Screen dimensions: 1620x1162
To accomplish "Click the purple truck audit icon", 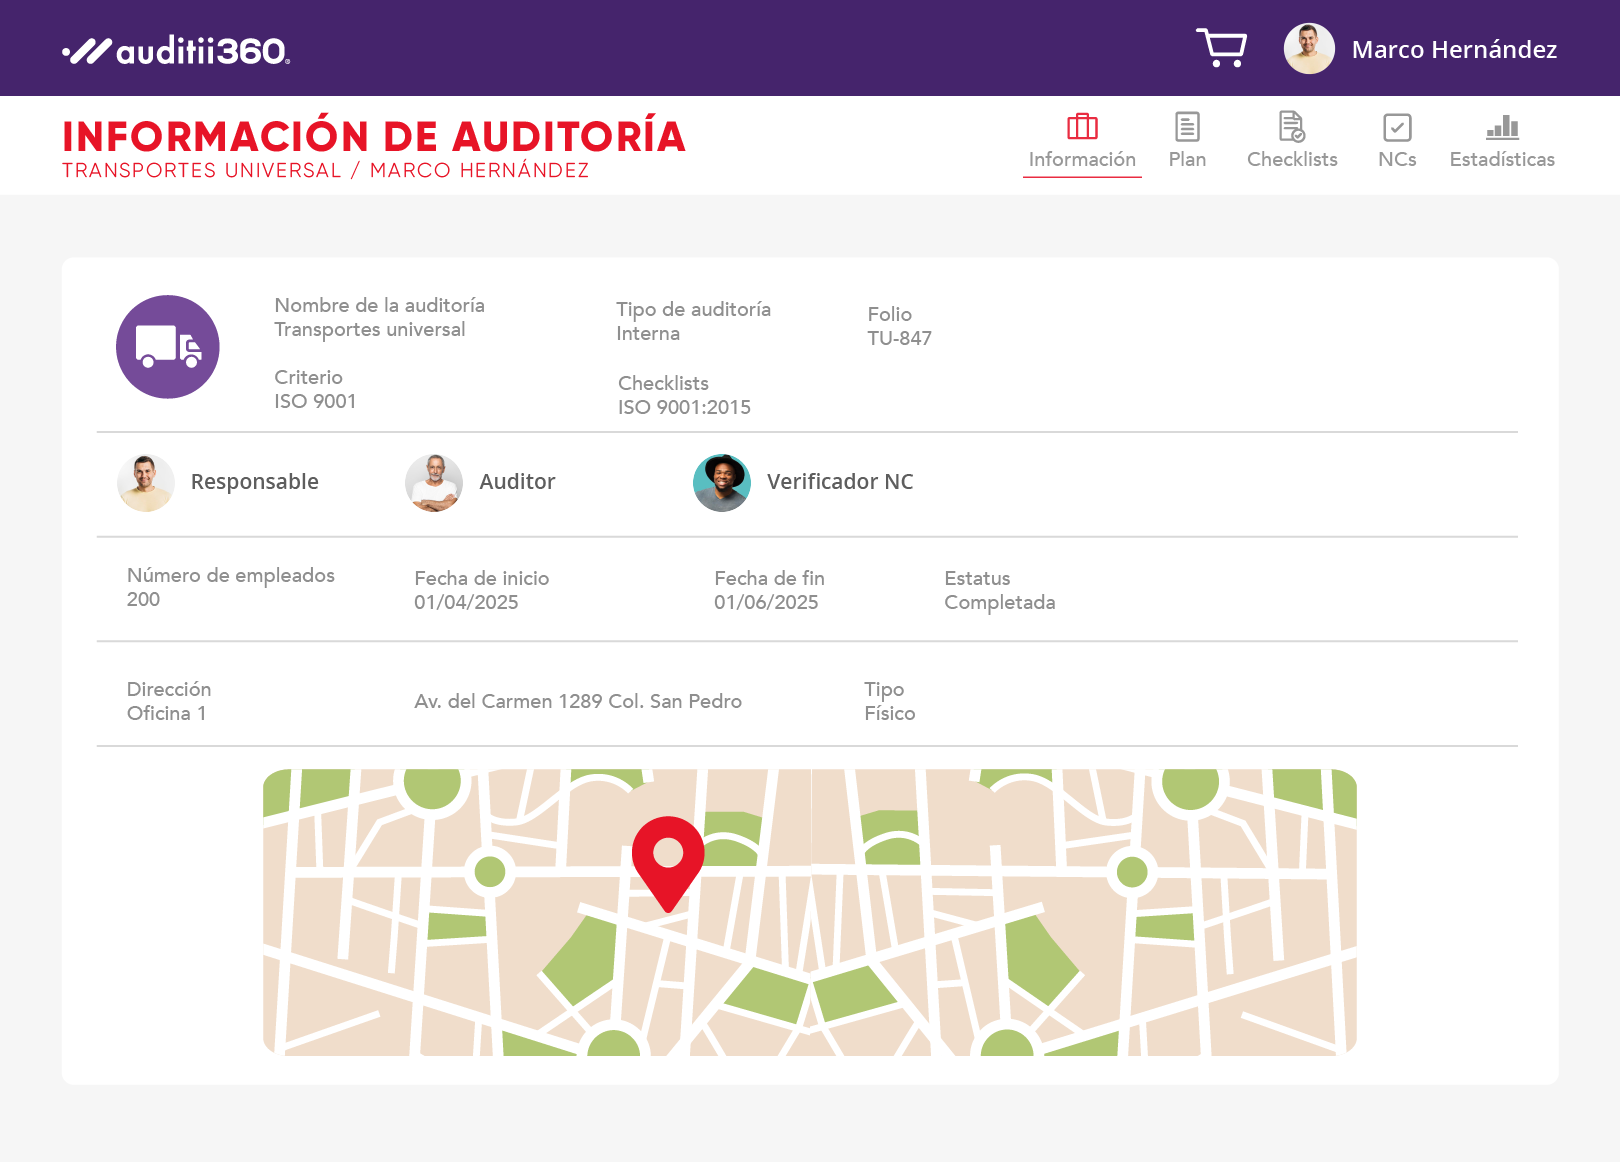I will pyautogui.click(x=168, y=347).
